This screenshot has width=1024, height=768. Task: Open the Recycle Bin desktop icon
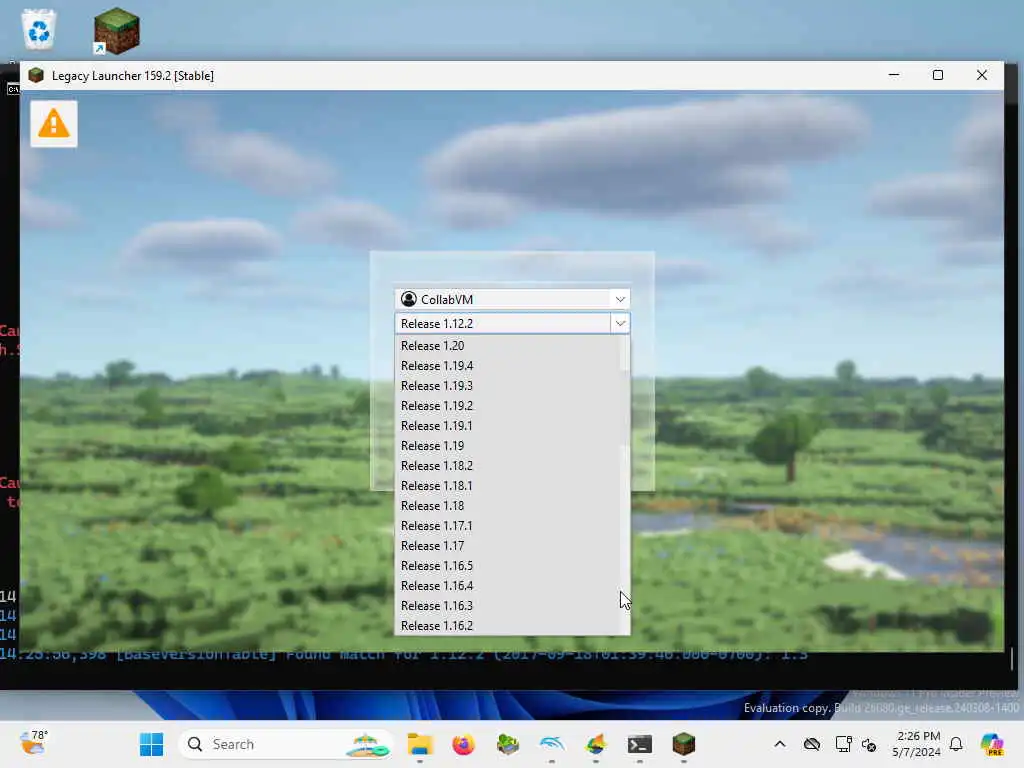39,30
